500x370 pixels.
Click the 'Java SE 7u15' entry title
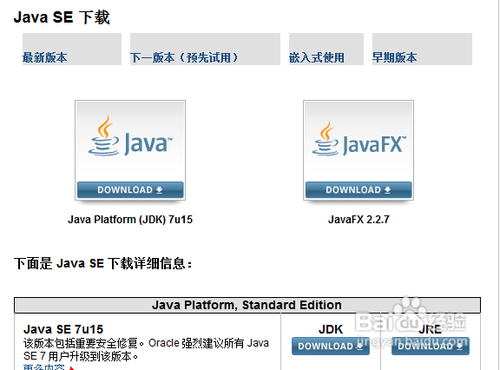63,329
